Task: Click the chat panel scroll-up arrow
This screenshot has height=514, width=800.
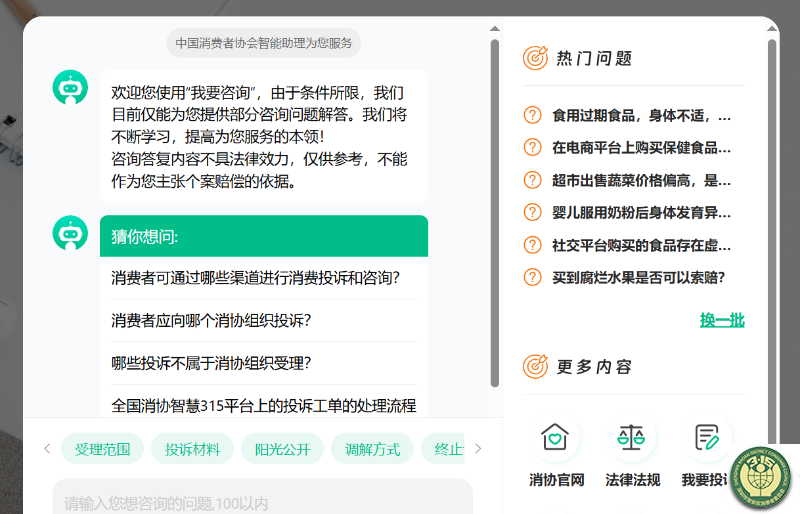Action: pos(494,29)
